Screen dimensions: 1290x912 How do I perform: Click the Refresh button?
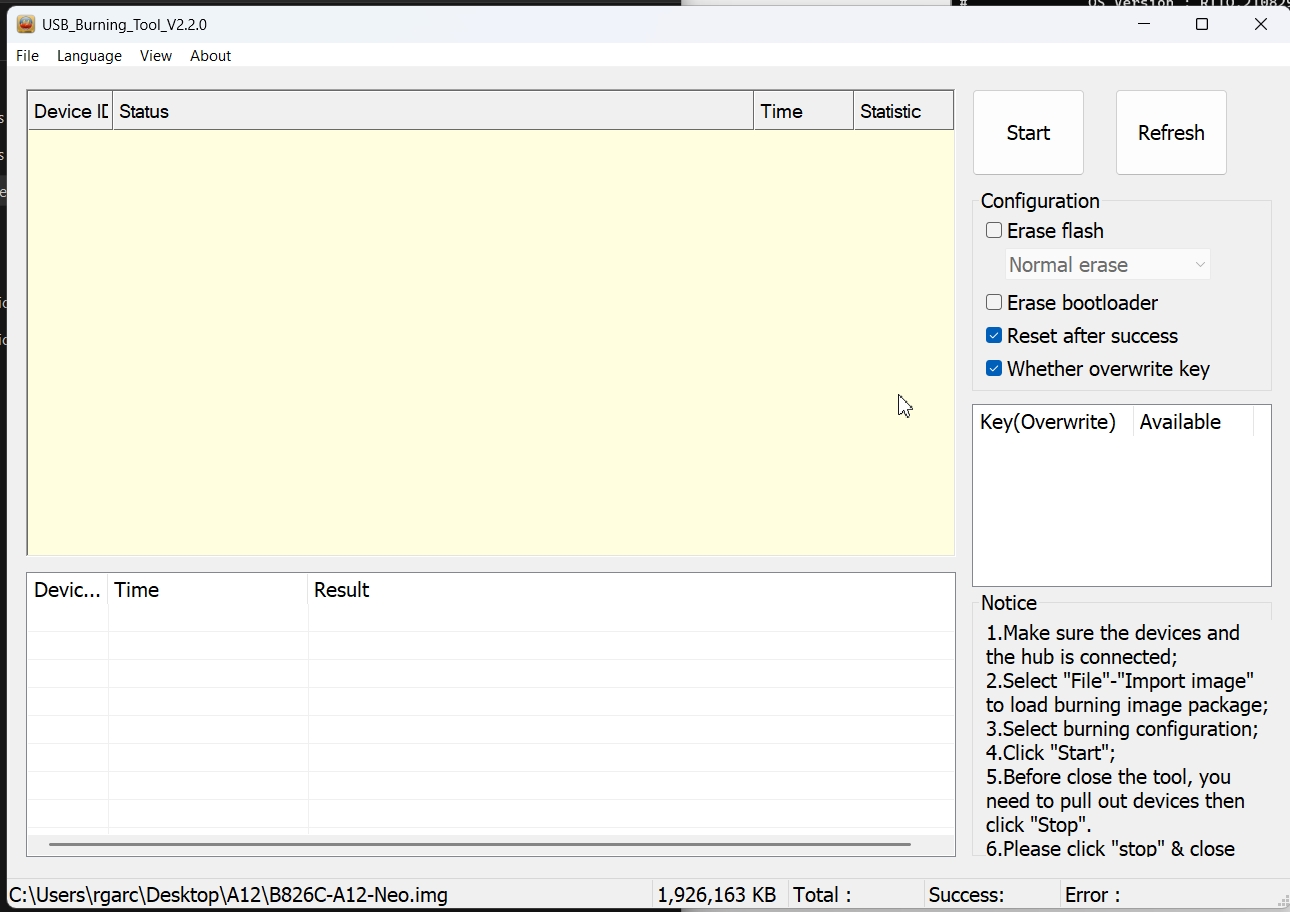(x=1171, y=133)
